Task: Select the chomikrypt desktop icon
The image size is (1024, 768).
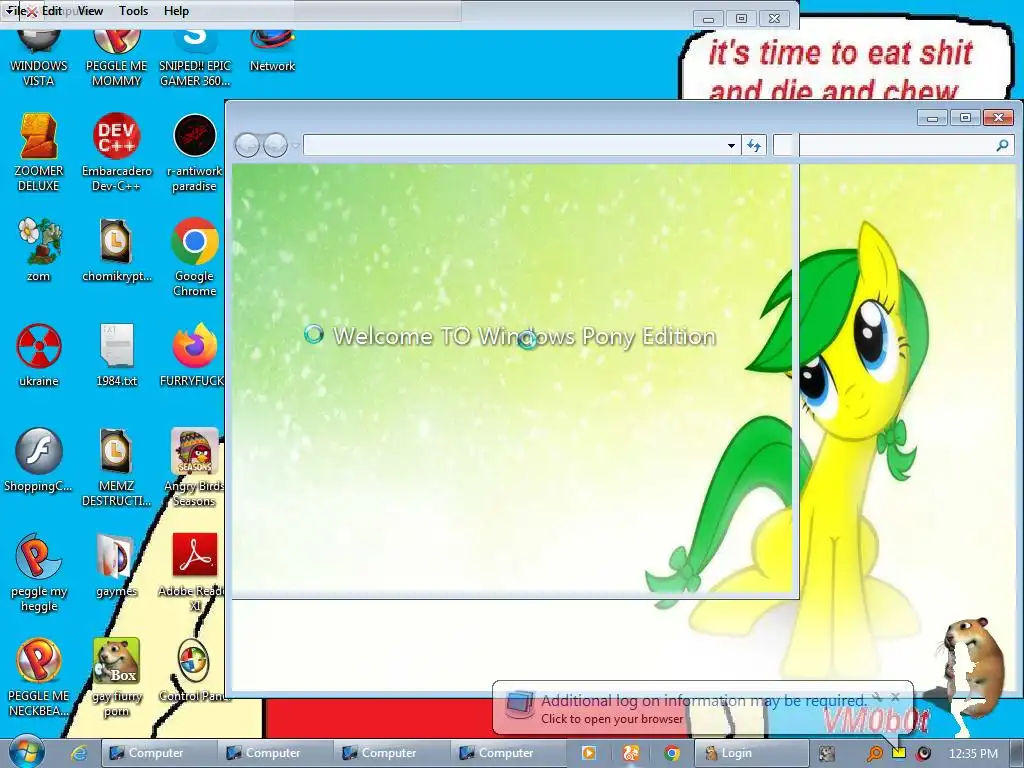Action: click(116, 250)
